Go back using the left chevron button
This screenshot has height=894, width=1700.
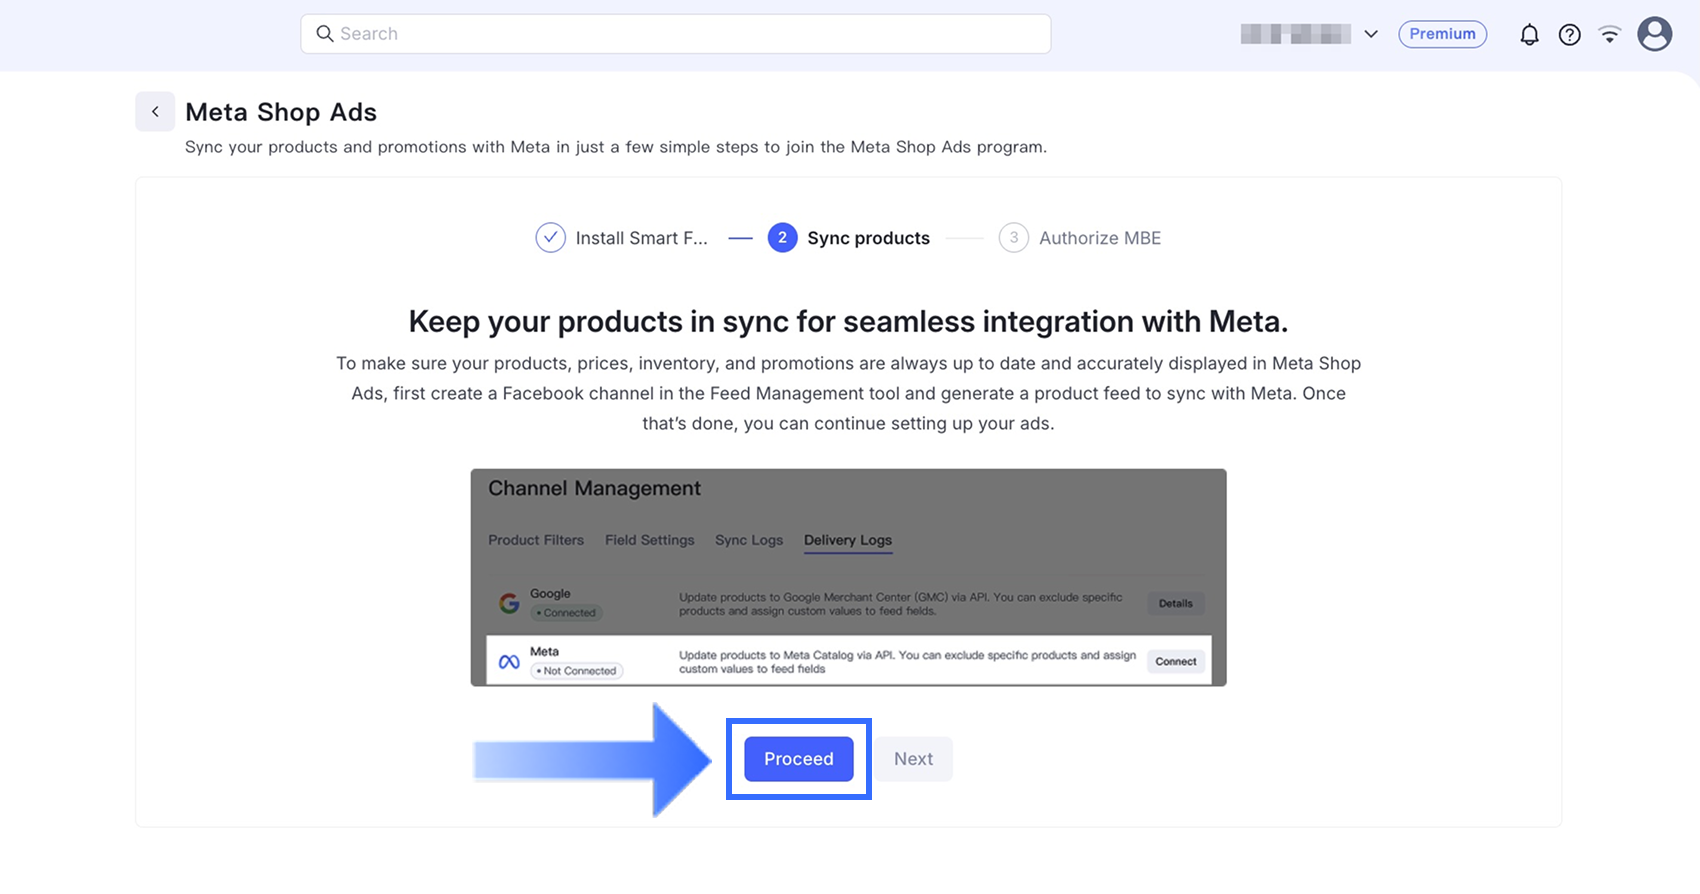[x=155, y=112]
